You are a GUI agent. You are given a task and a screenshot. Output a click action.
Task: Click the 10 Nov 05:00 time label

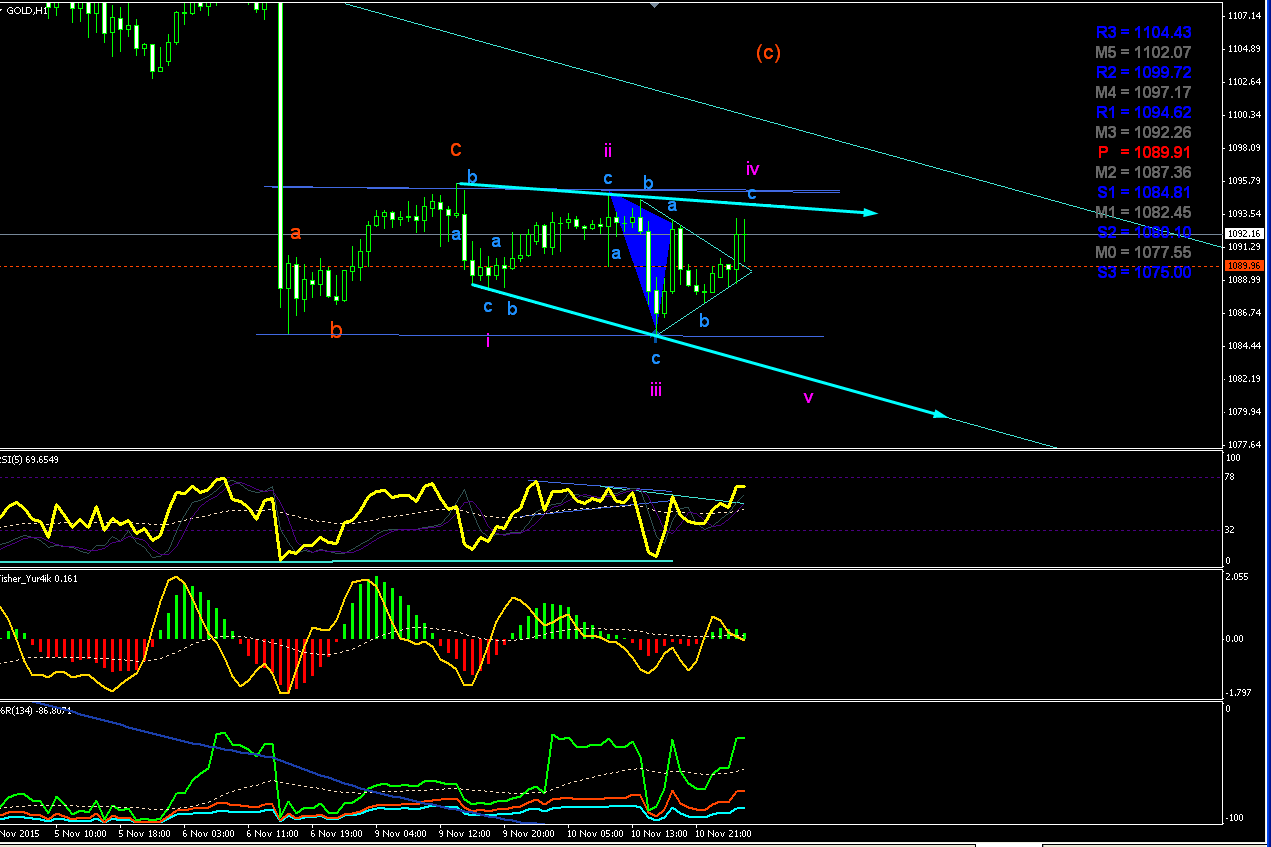tap(595, 832)
